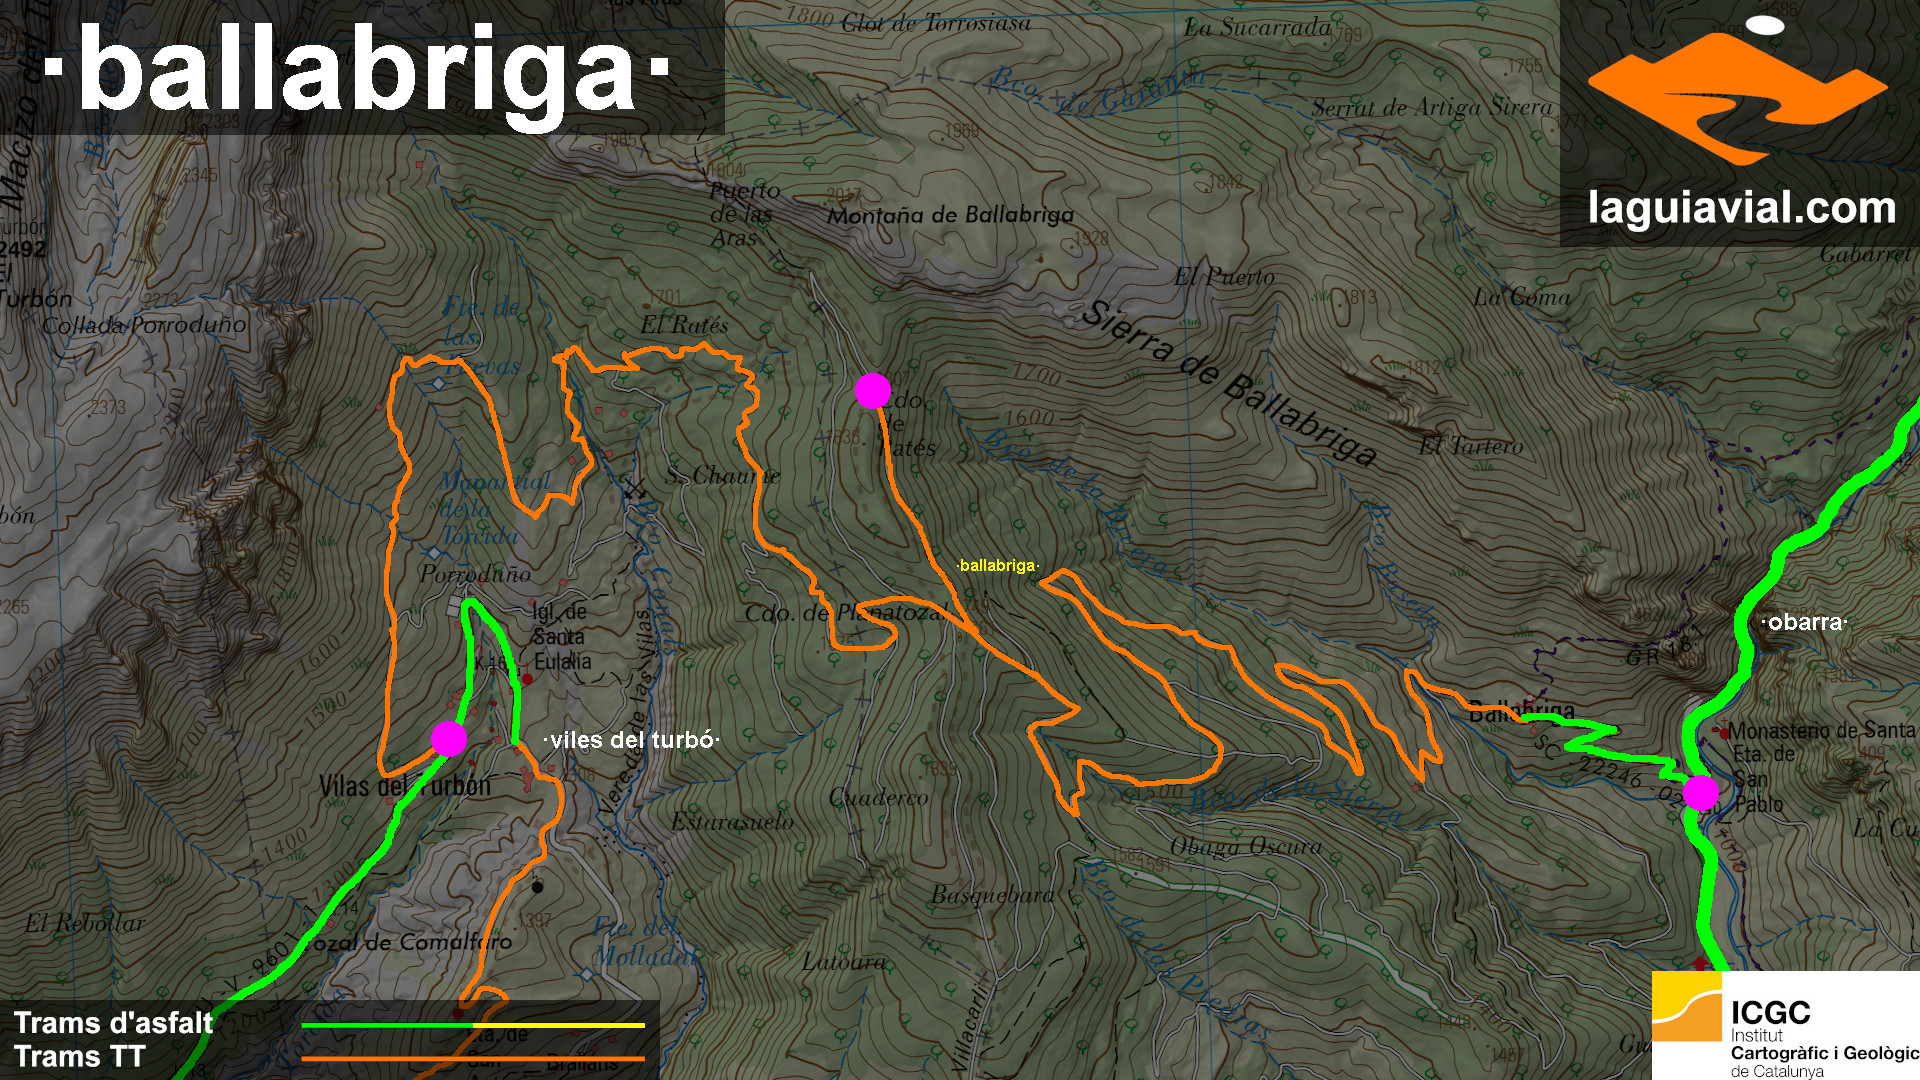
Task: Click the green asphalt legend line
Action: click(386, 1025)
